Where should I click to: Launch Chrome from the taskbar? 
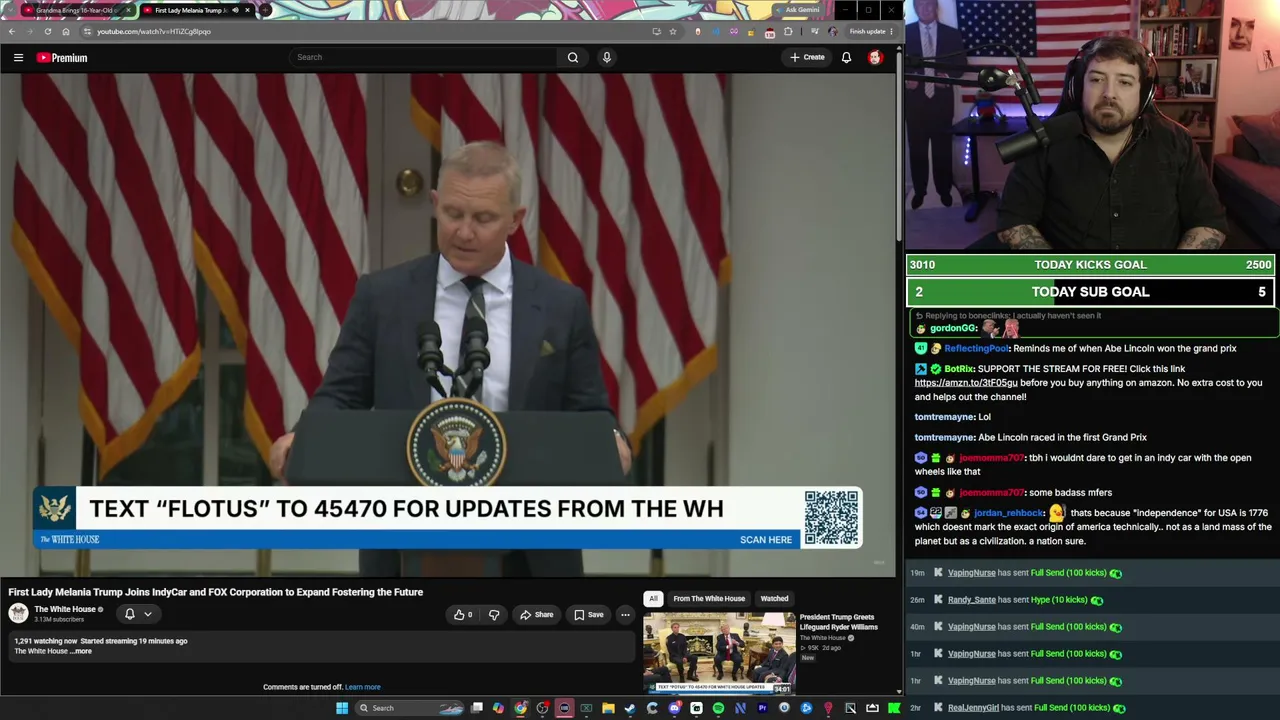(521, 708)
